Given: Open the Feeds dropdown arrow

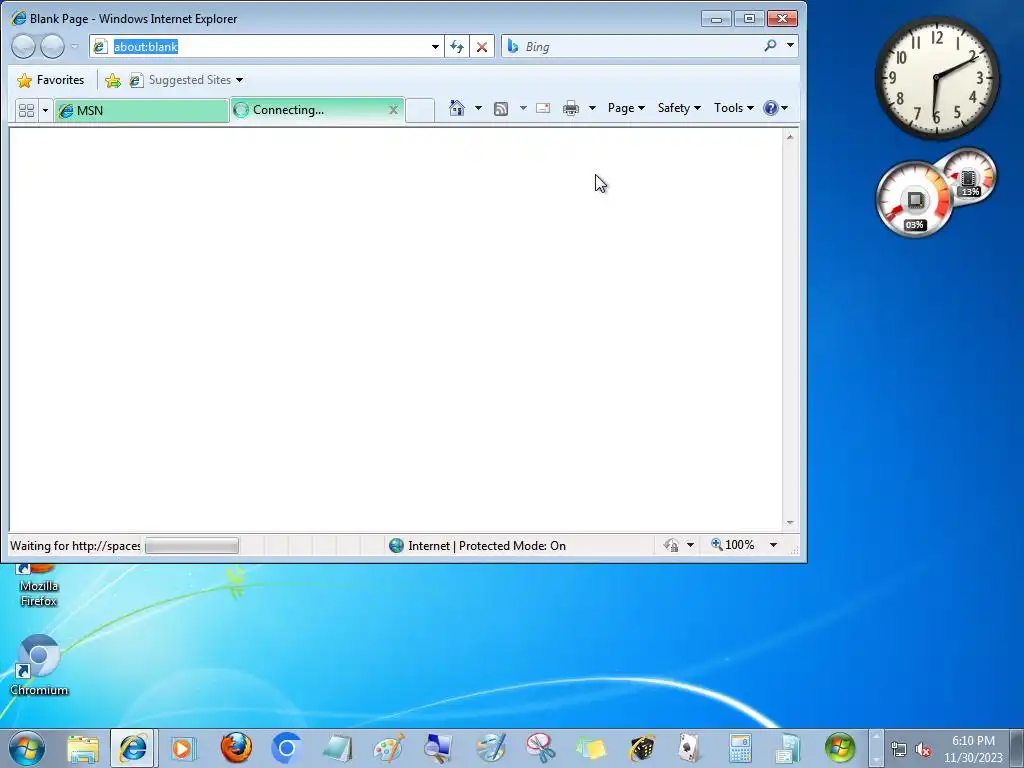Looking at the screenshot, I should coord(523,108).
